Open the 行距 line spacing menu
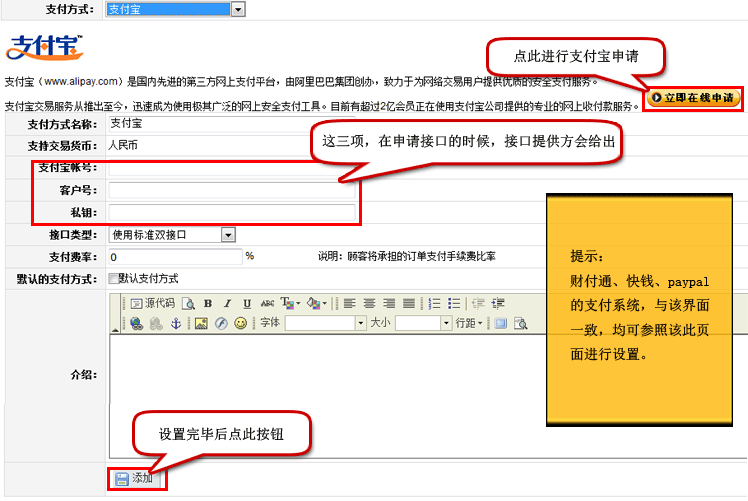 click(469, 324)
